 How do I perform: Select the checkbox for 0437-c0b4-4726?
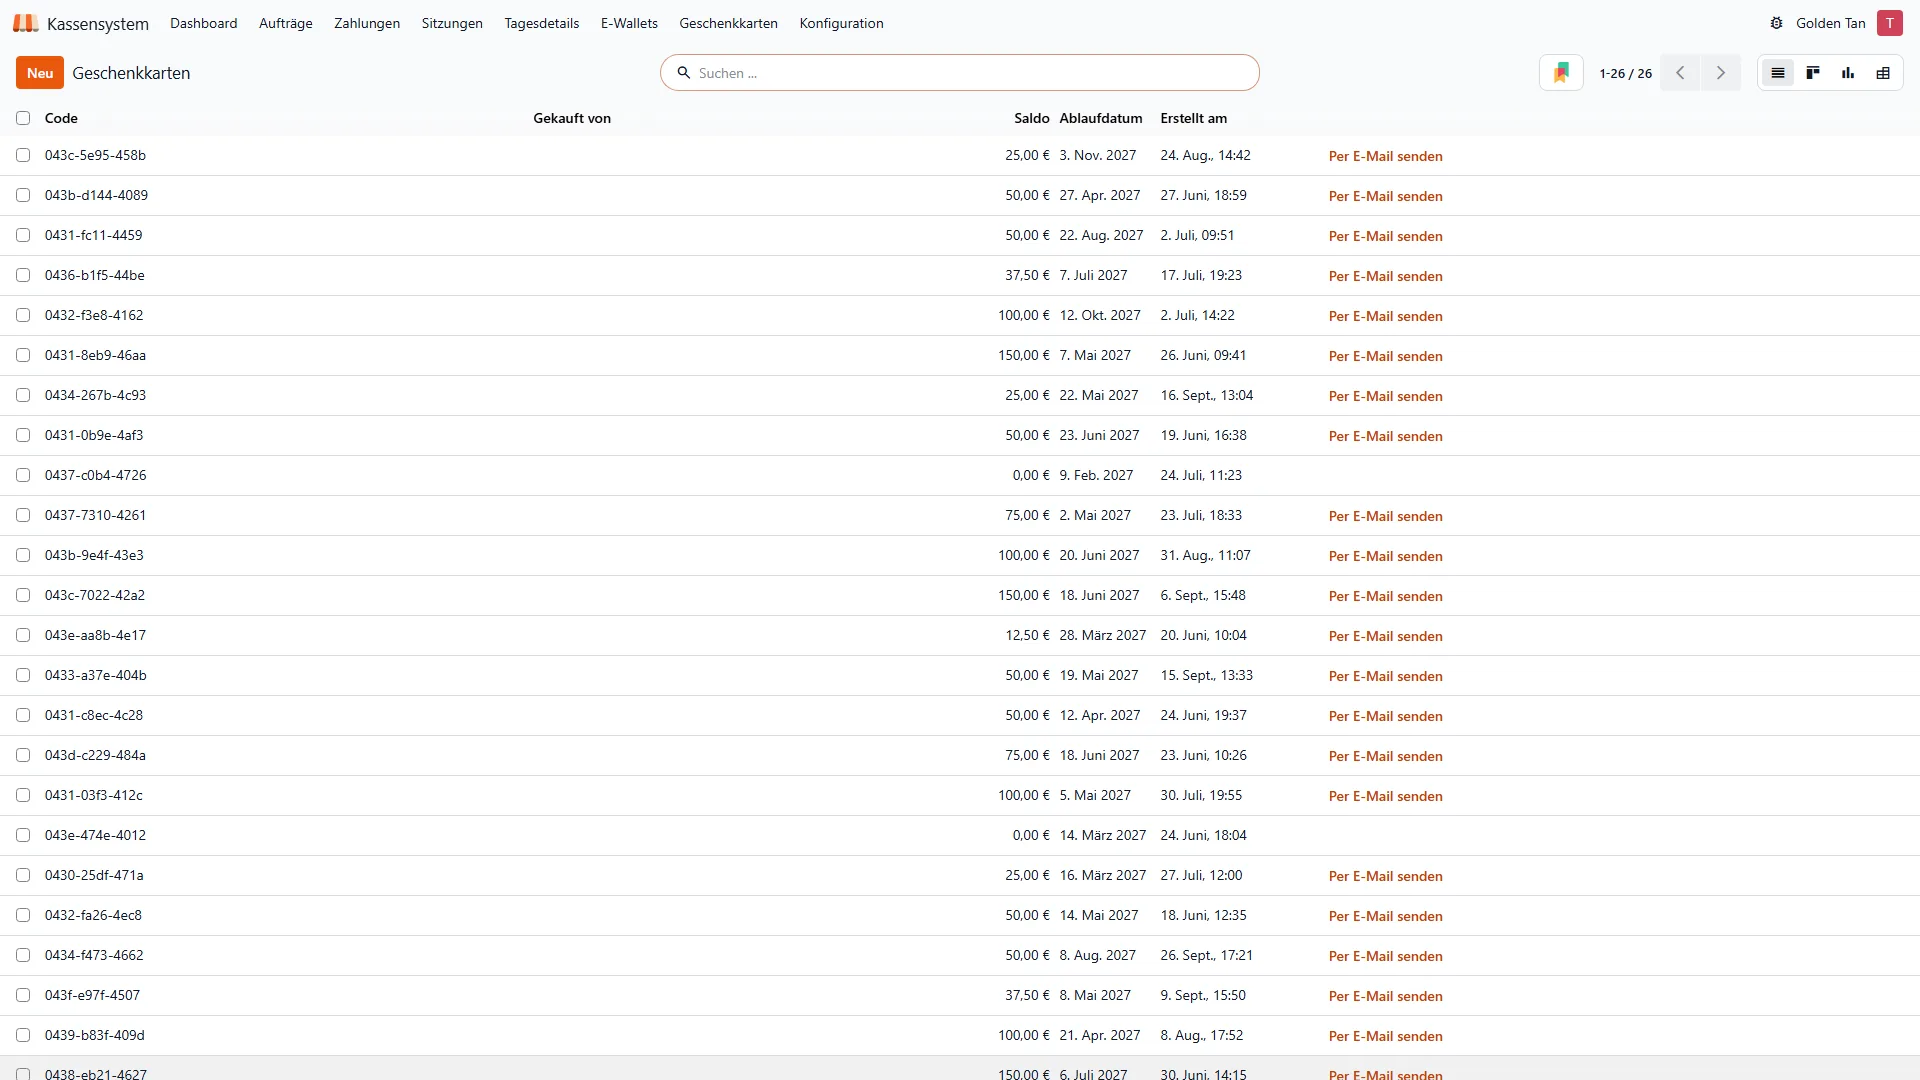pos(23,475)
